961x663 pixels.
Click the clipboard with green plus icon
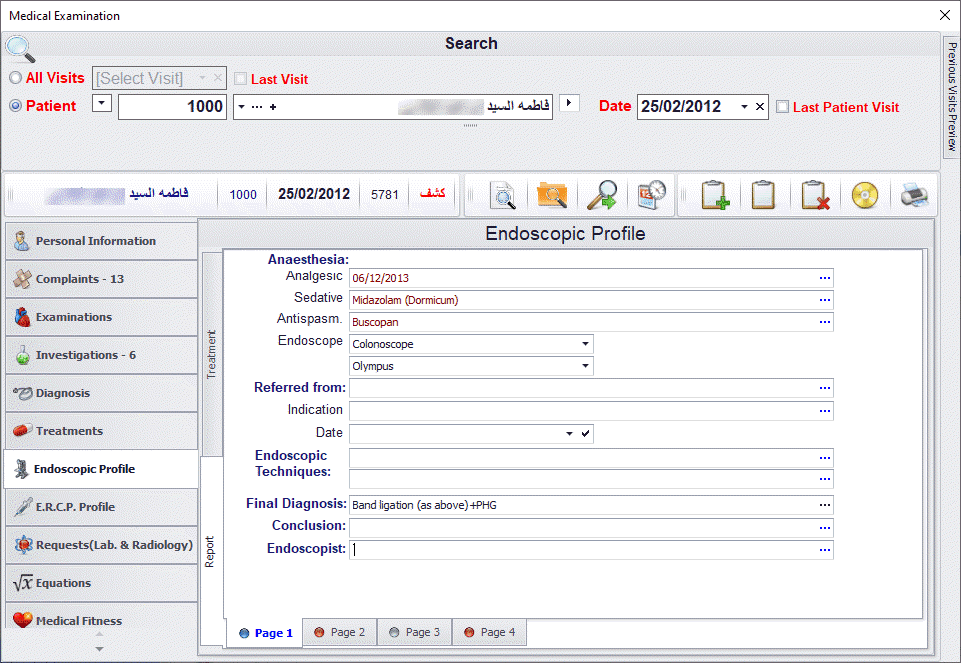pos(714,195)
